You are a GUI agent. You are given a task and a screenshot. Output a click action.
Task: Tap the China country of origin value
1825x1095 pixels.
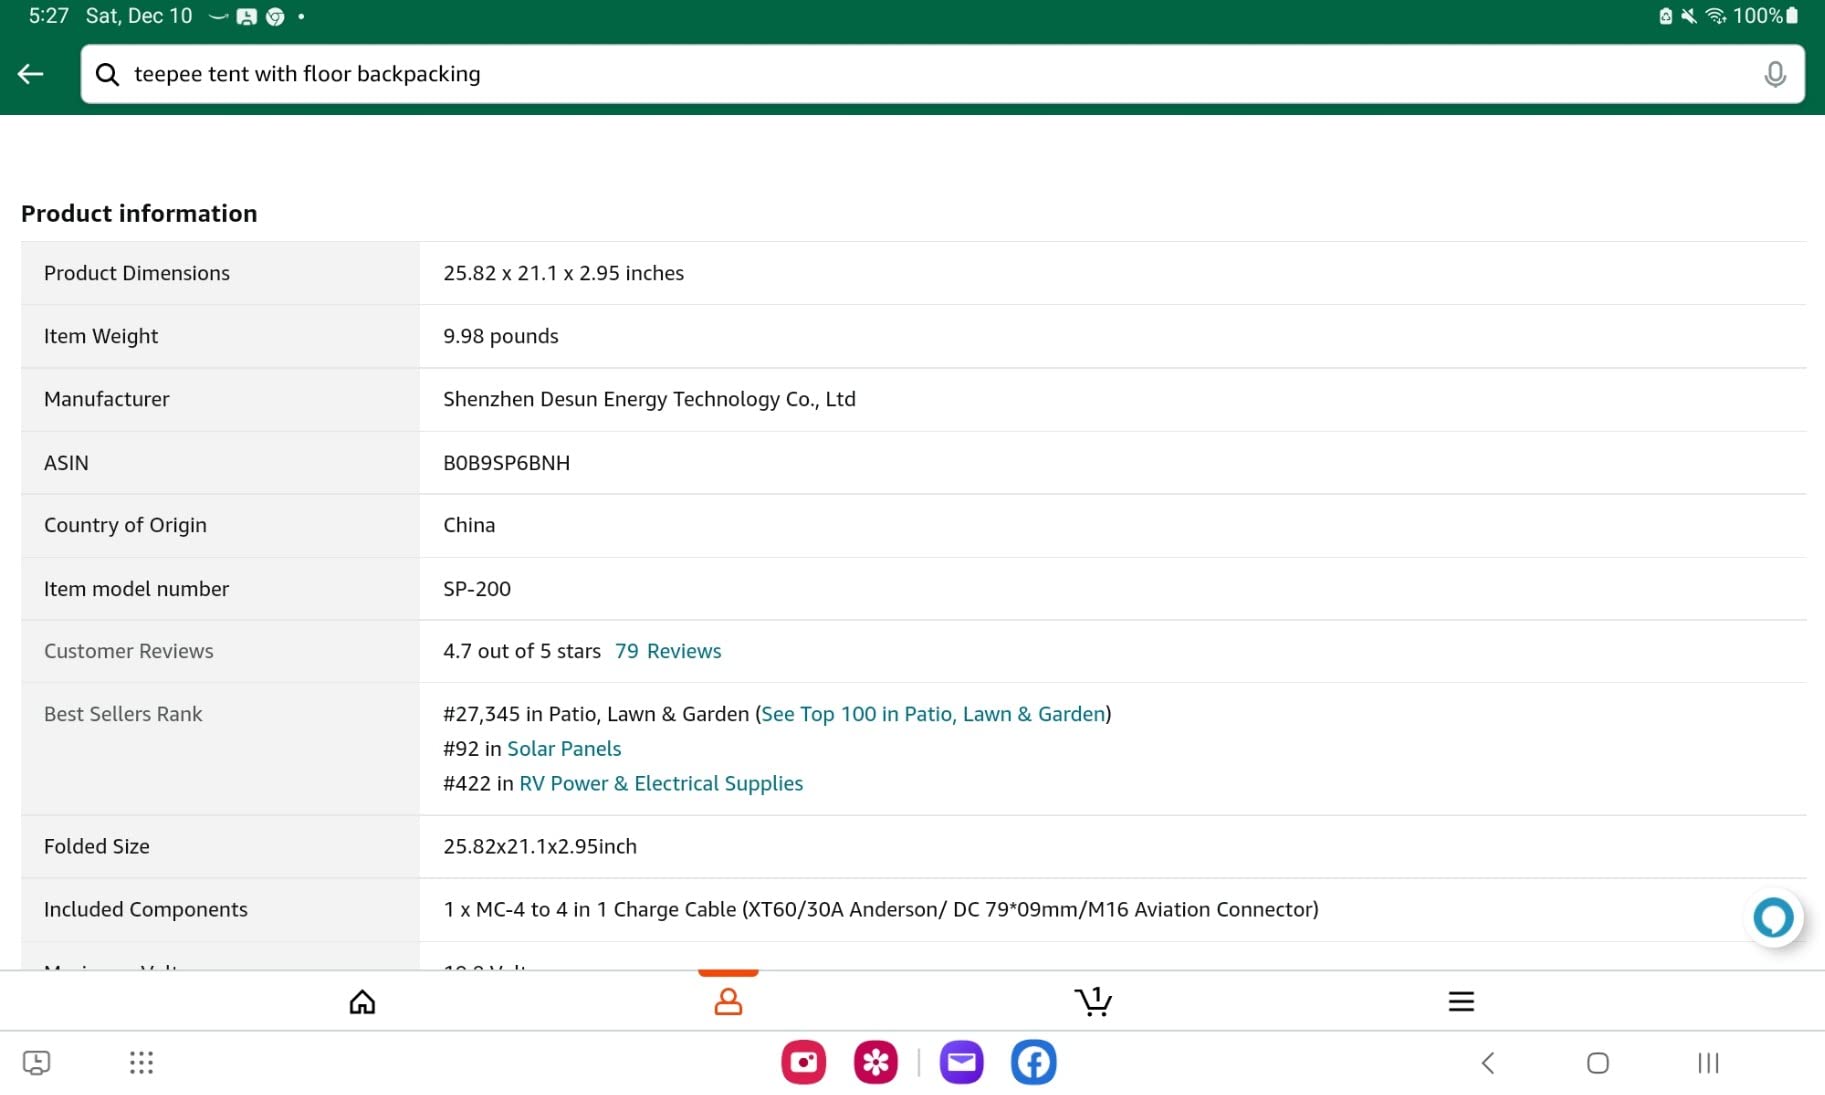point(469,525)
